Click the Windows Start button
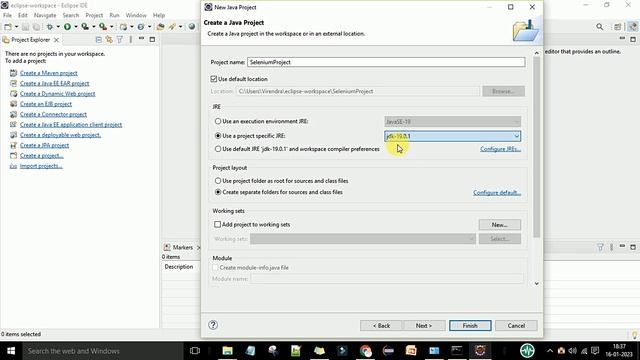This screenshot has height=360, width=640. (x=11, y=351)
